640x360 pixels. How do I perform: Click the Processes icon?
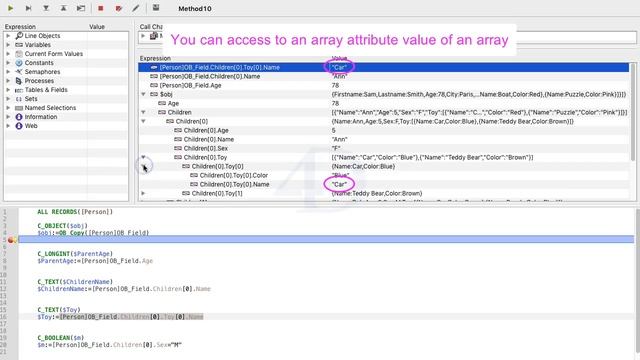click(19, 81)
